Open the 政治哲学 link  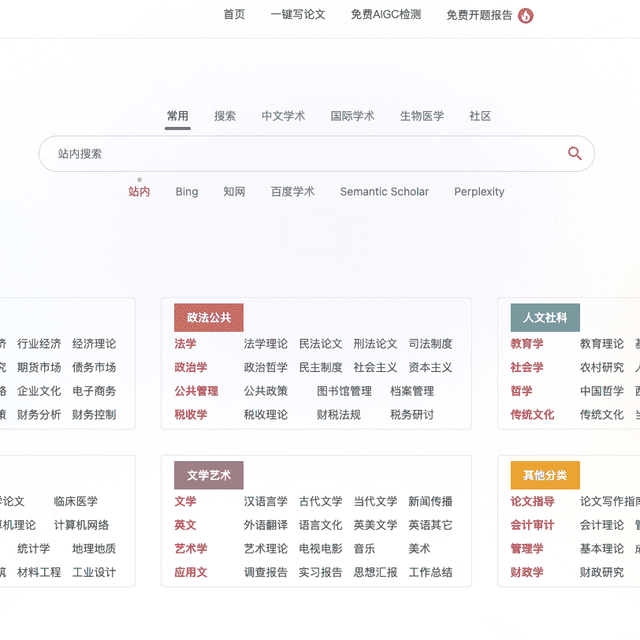click(x=266, y=367)
